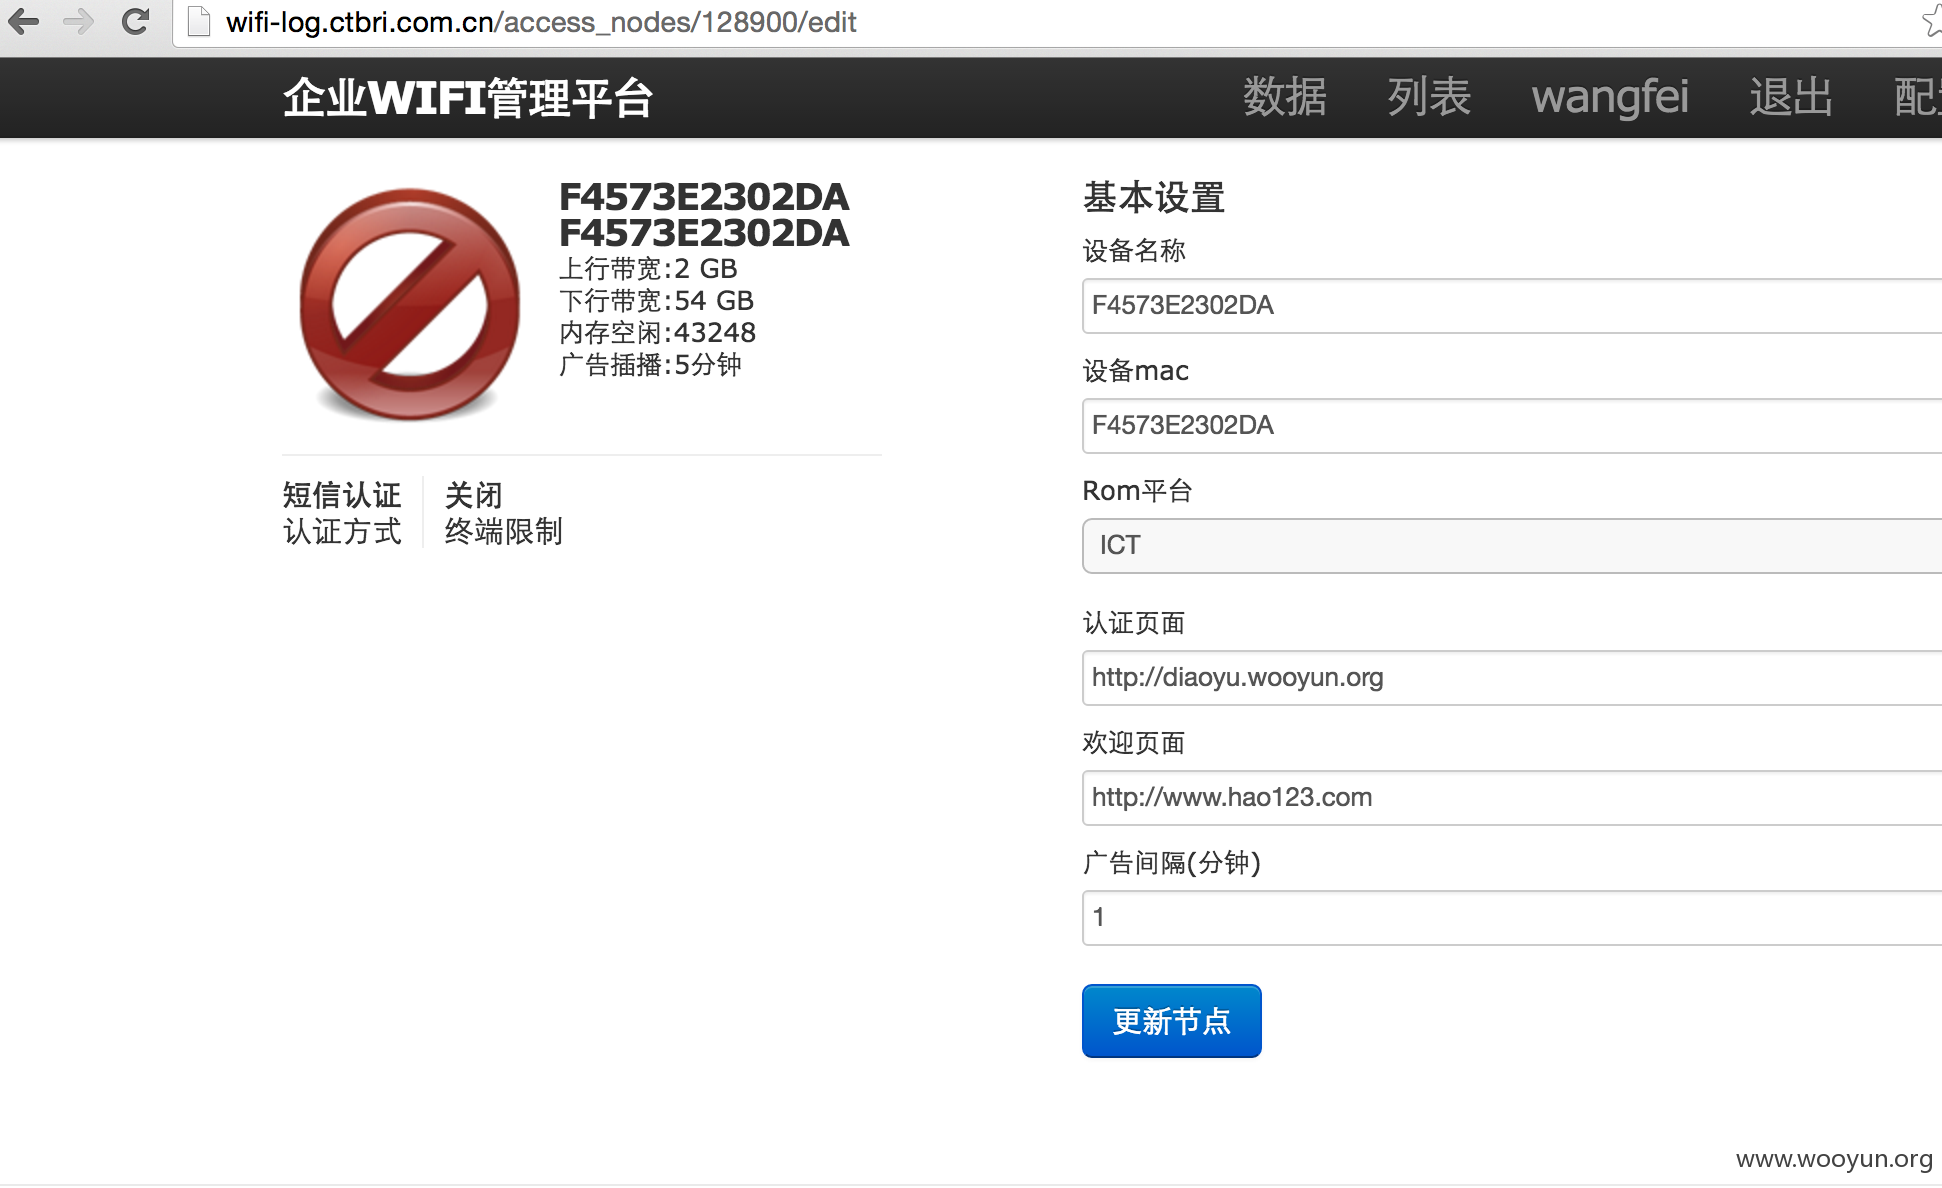Viewport: 1942px width, 1188px height.
Task: Click the 设备mac input field
Action: [1512, 426]
